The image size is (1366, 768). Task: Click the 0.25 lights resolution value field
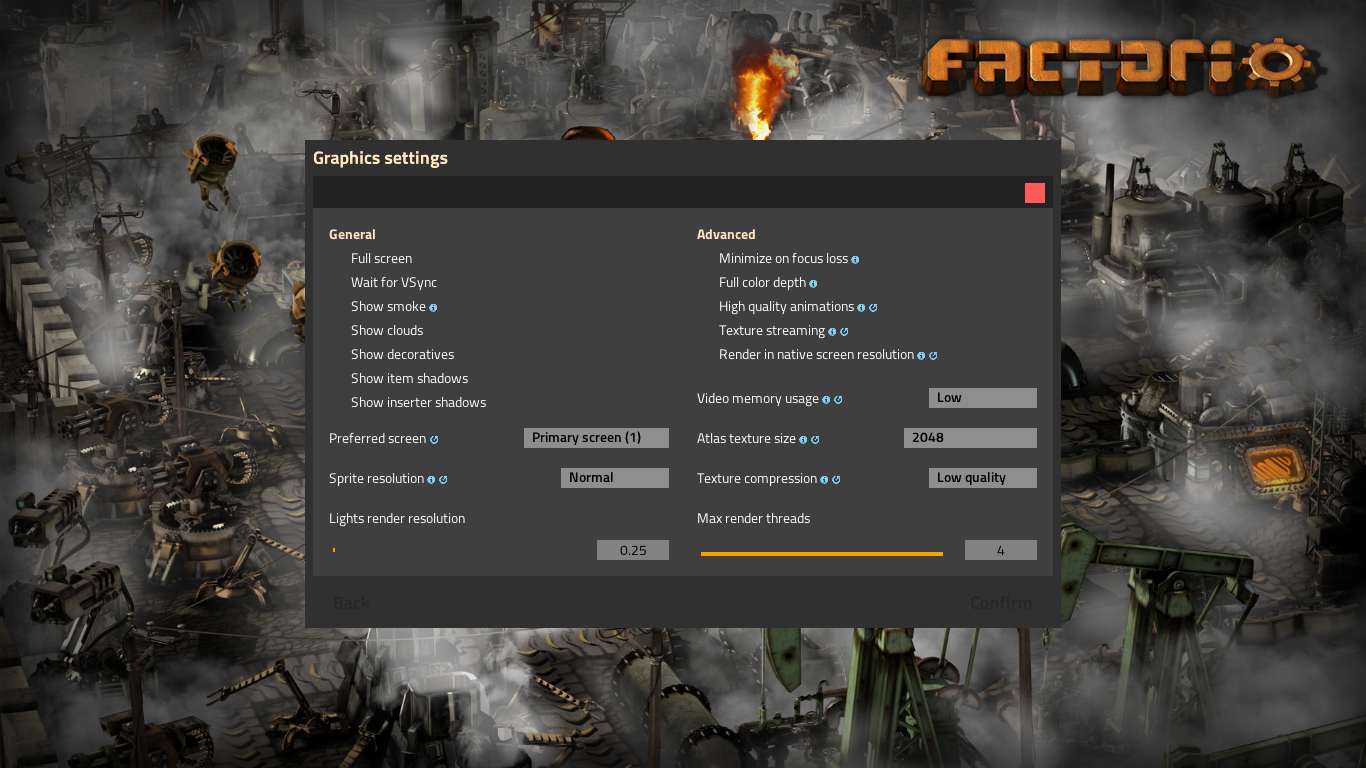pyautogui.click(x=633, y=550)
